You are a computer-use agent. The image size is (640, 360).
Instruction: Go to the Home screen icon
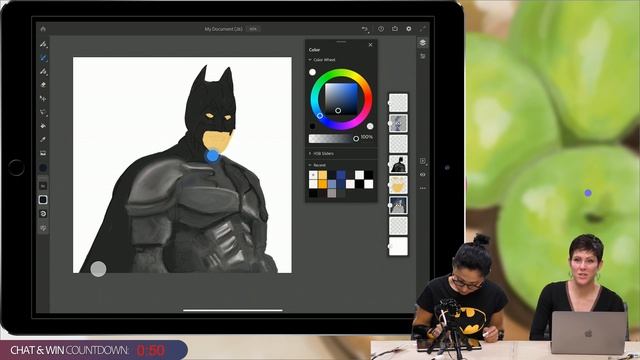(43, 29)
